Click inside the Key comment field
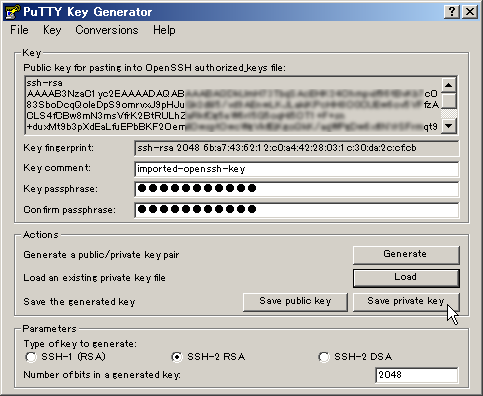483x396 pixels. point(297,169)
